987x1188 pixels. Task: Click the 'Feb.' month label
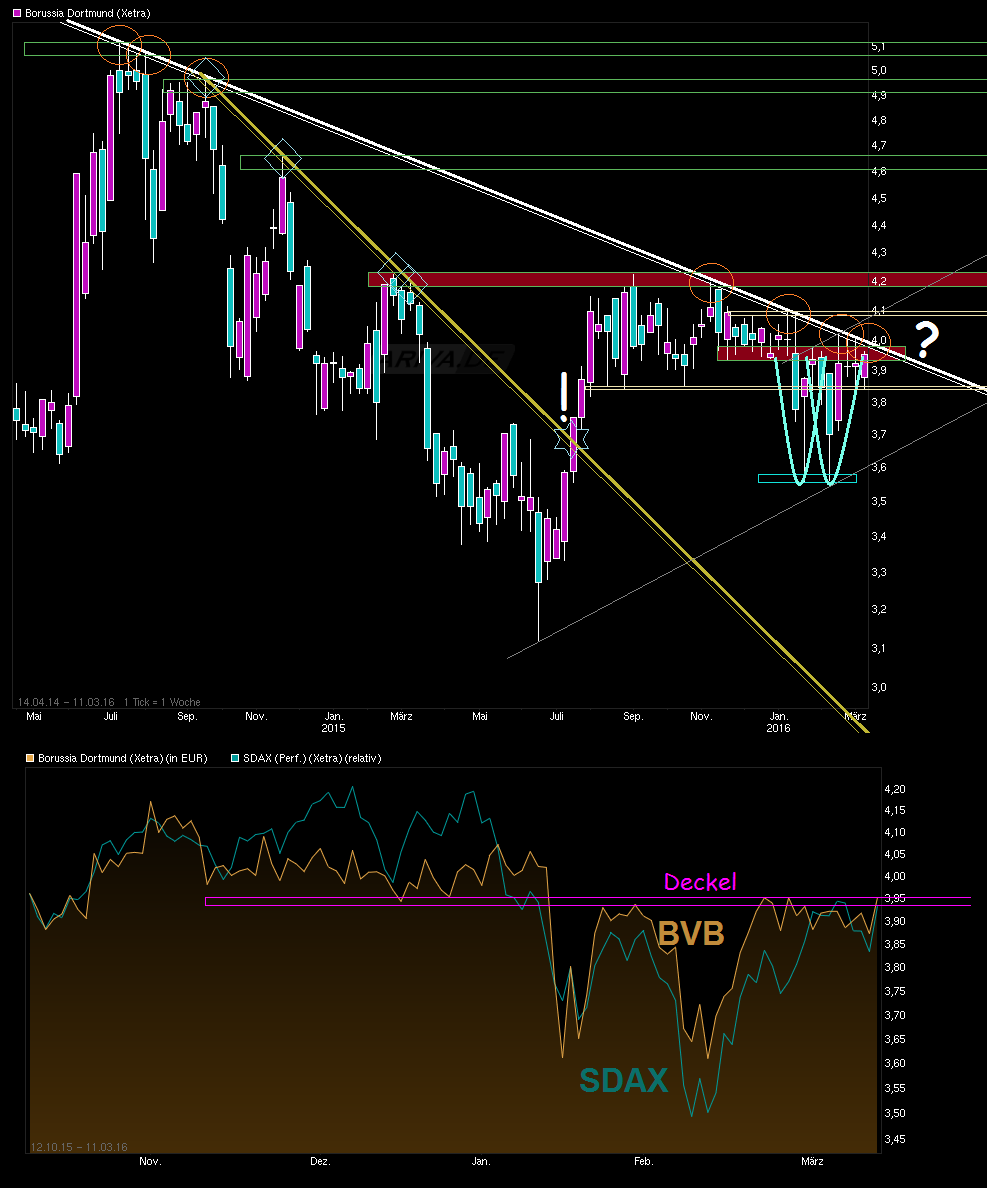tap(643, 1161)
